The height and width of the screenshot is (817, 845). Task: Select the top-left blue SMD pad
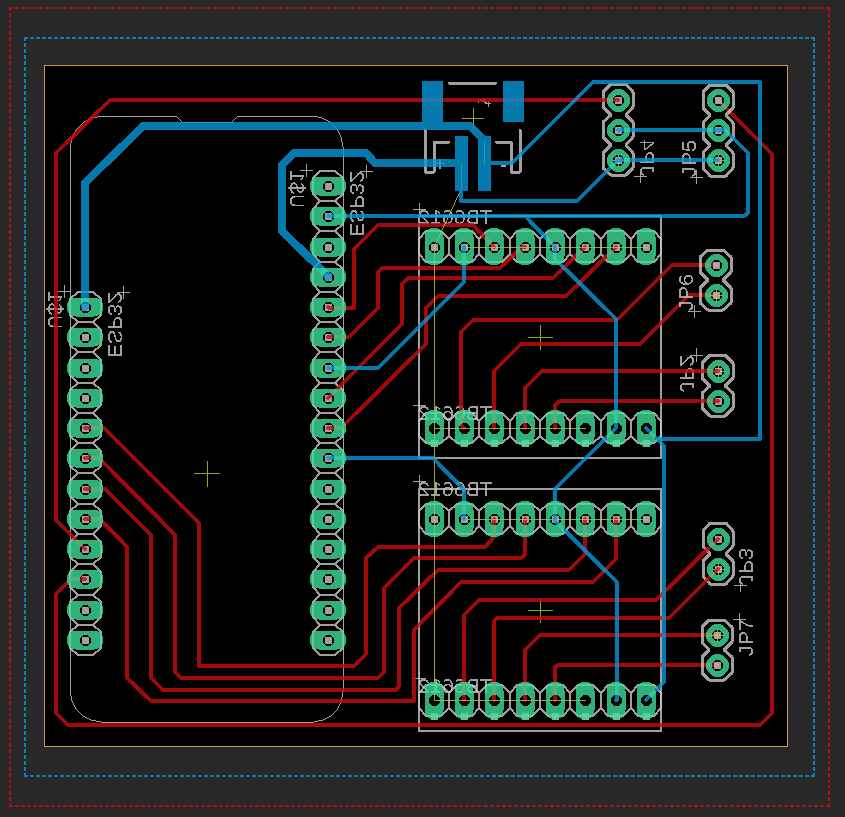(x=432, y=102)
